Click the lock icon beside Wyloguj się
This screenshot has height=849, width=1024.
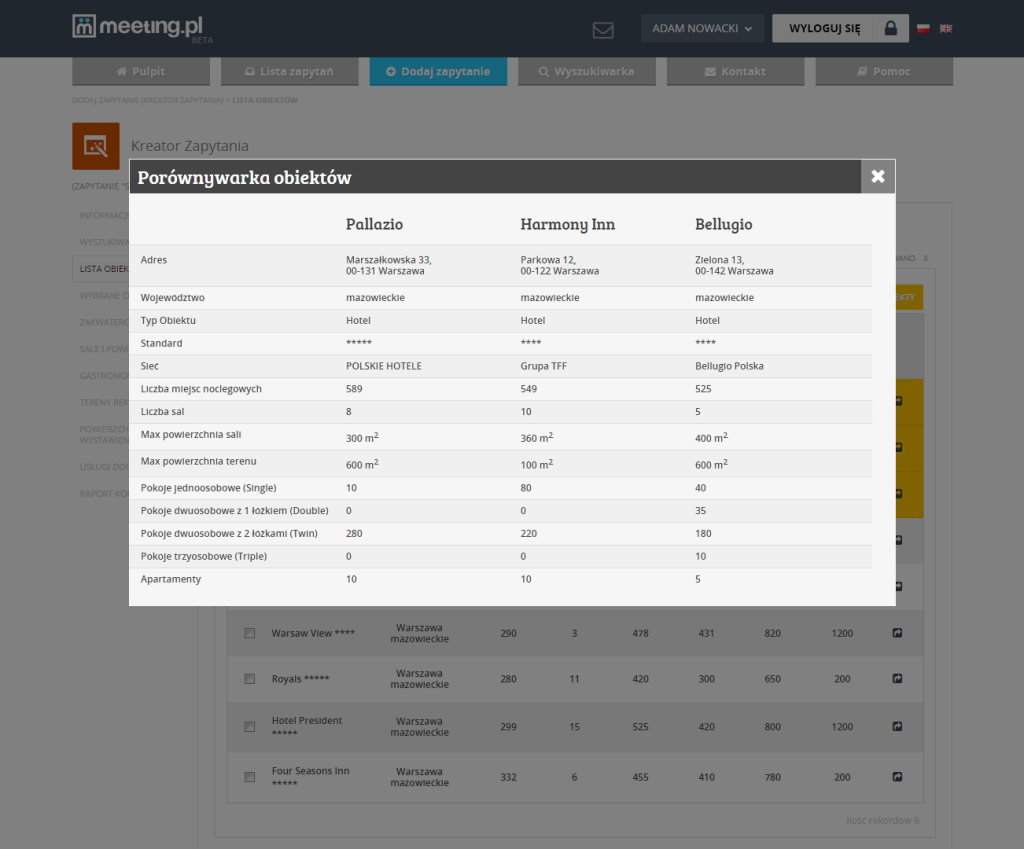click(890, 28)
